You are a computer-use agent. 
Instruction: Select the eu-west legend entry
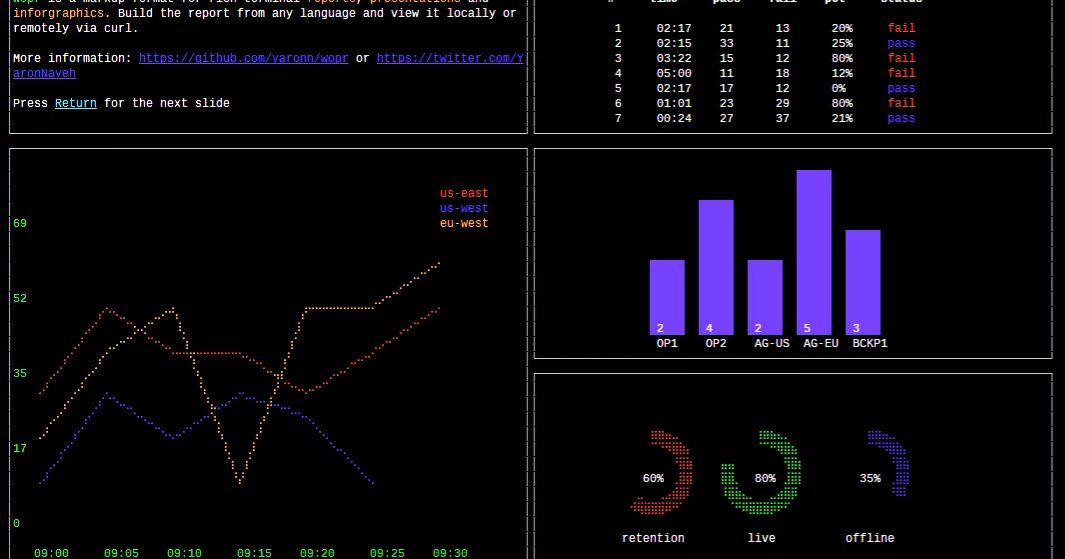[464, 223]
